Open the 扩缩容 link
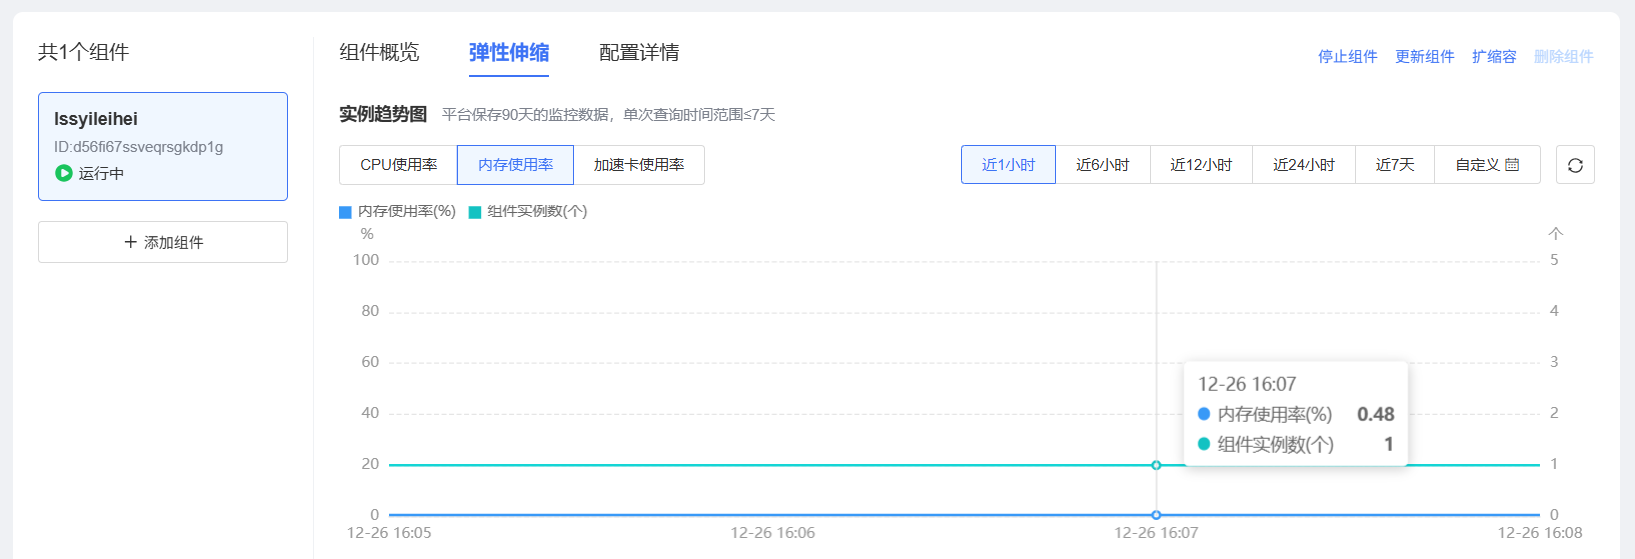The height and width of the screenshot is (559, 1635). coord(1494,57)
